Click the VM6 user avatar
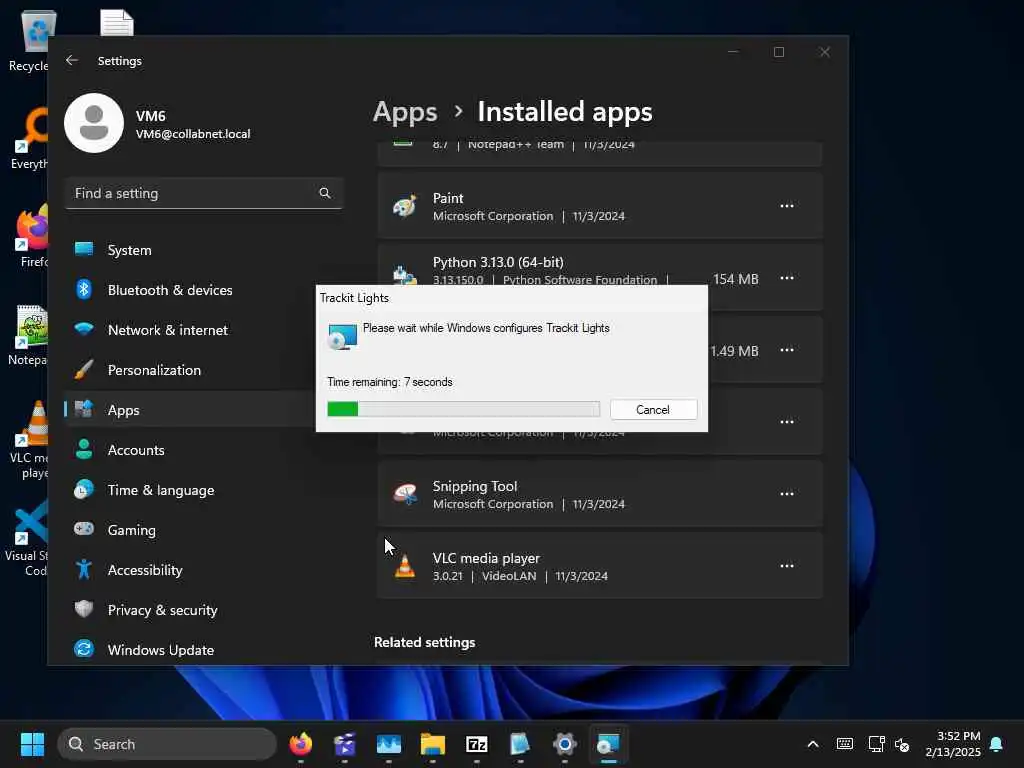 coord(94,123)
